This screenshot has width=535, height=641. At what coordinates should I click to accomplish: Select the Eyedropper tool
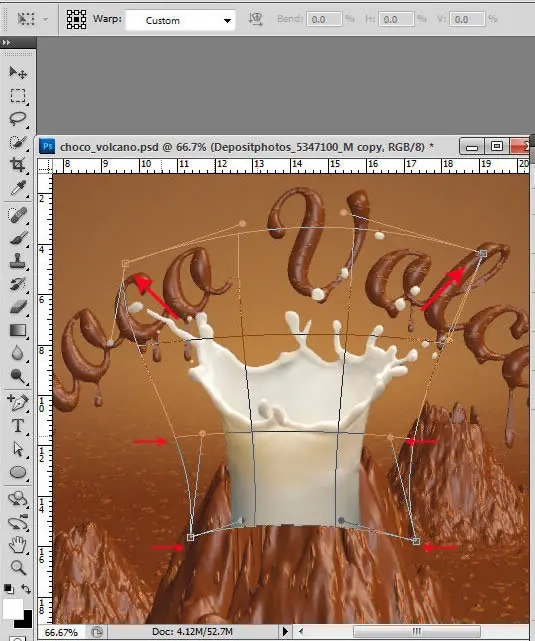(x=18, y=188)
